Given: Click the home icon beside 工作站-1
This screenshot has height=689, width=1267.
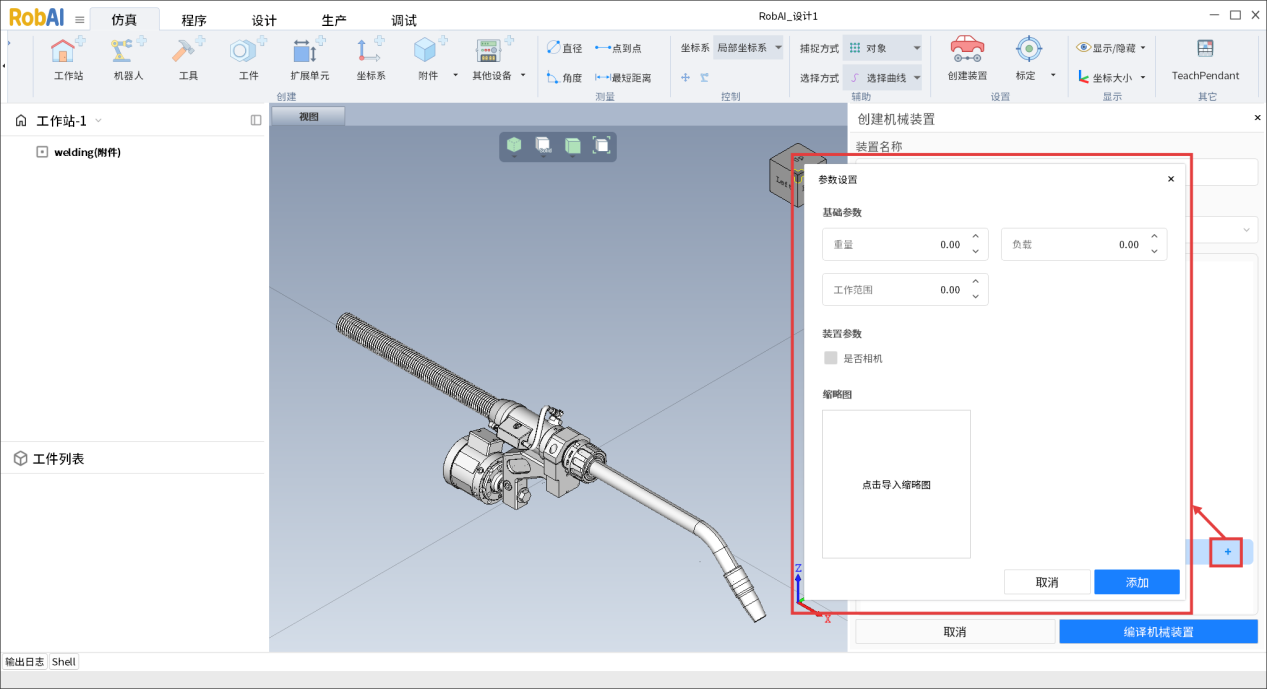Looking at the screenshot, I should coord(21,121).
